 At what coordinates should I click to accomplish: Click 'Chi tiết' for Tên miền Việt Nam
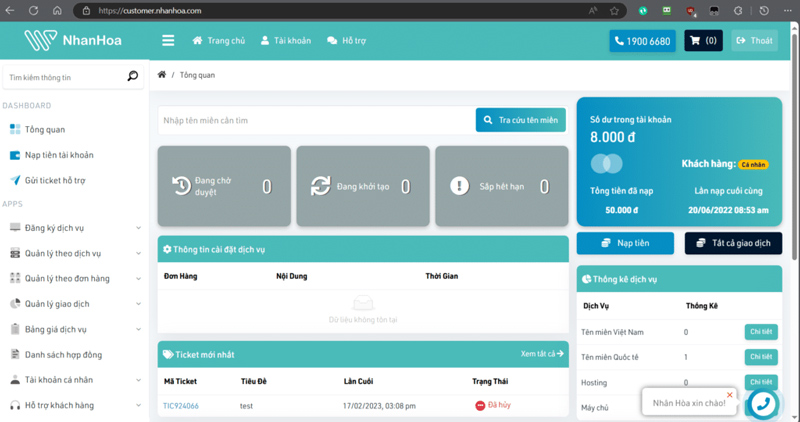[760, 332]
